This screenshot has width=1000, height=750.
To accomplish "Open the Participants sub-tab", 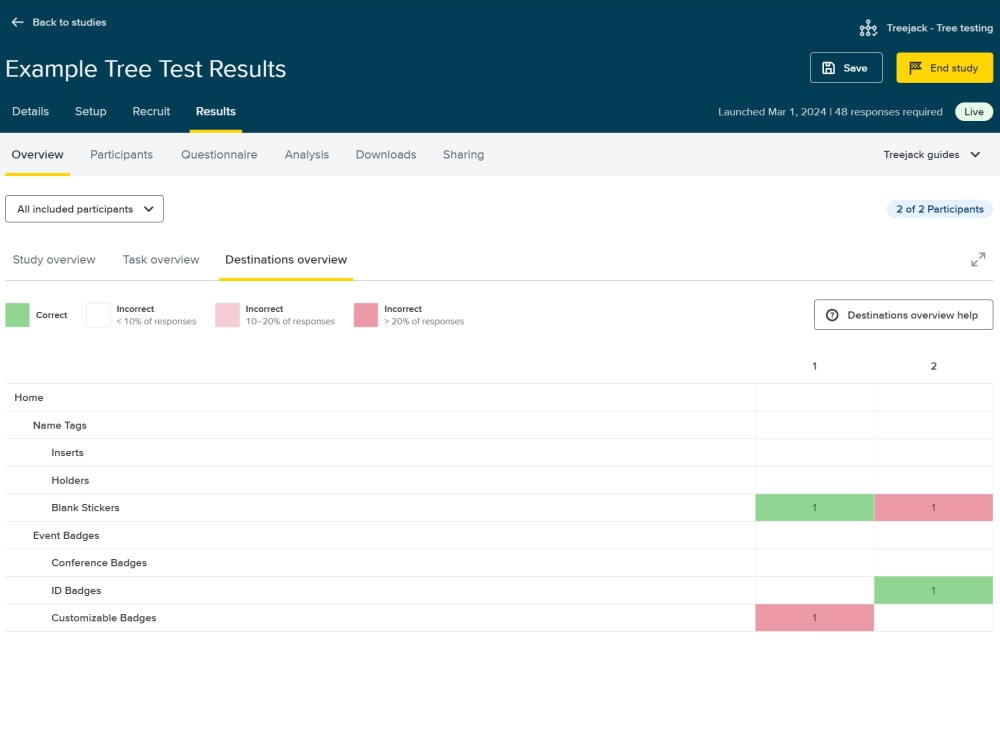I will [121, 154].
